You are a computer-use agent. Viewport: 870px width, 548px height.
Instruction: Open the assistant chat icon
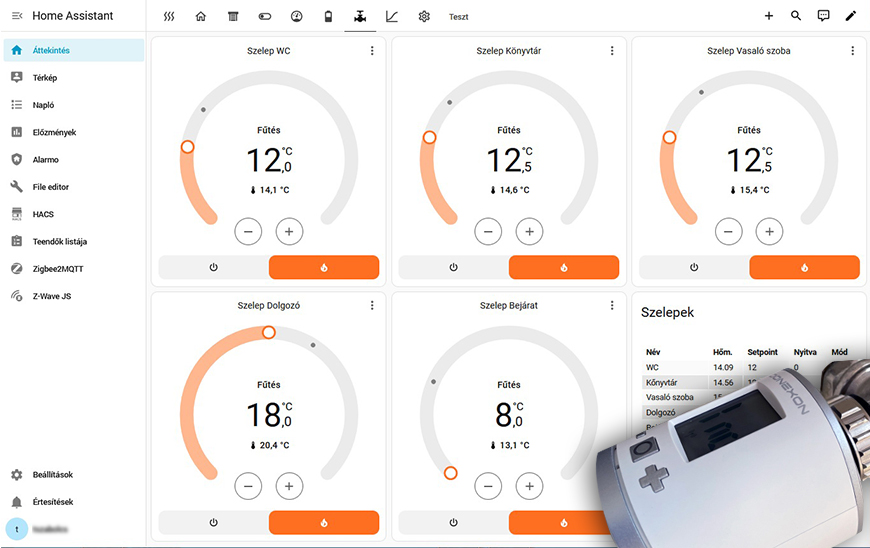(x=823, y=16)
